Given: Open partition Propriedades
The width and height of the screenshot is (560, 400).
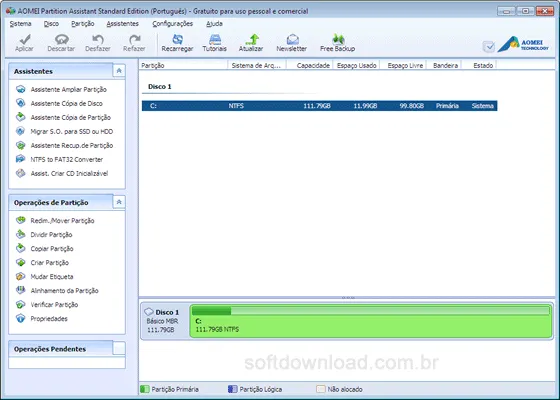Looking at the screenshot, I should pos(49,319).
